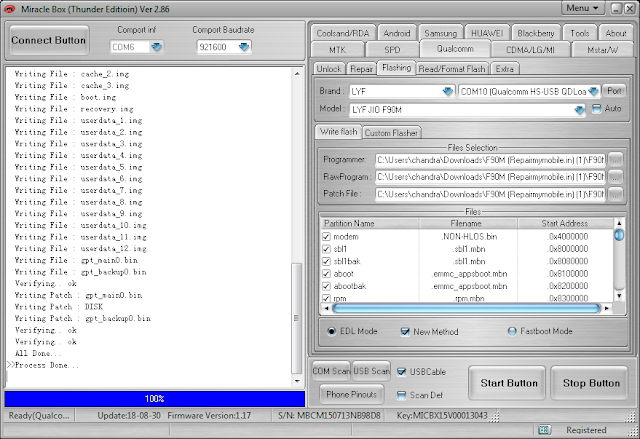Screen dimensions: 640x439
Task: Click the USB Scan button
Action: pos(371,371)
